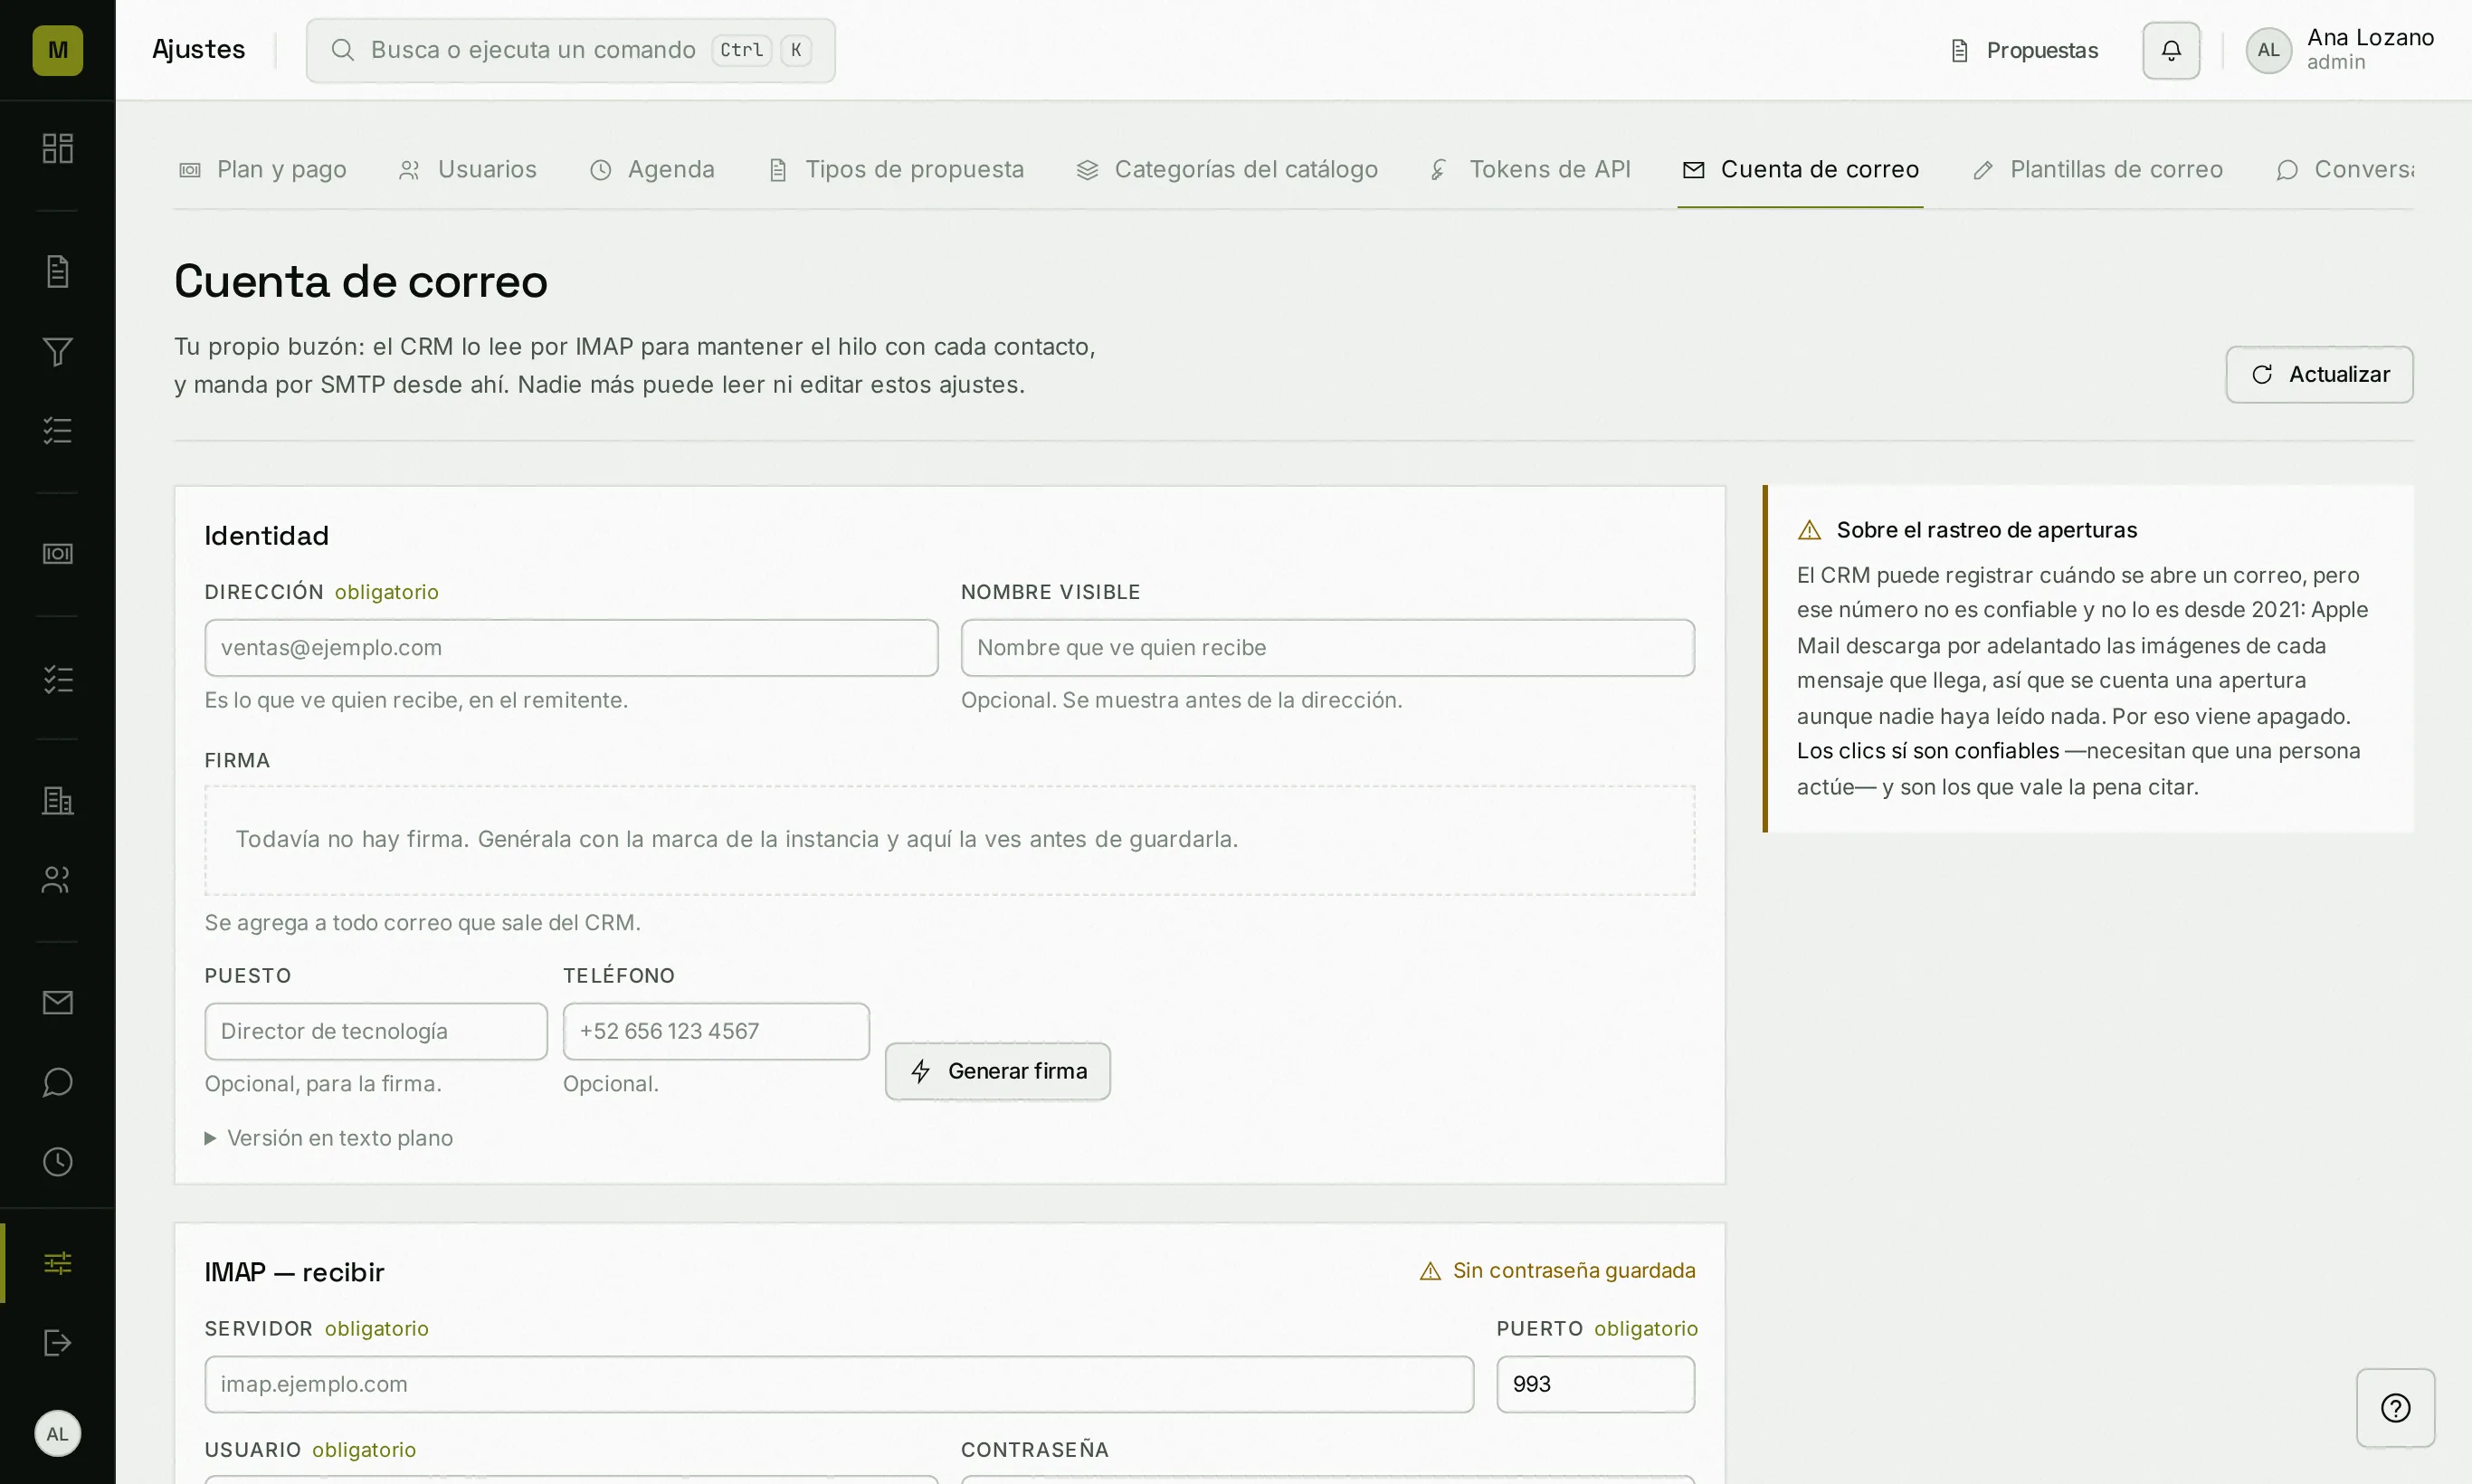Image resolution: width=2472 pixels, height=1484 pixels.
Task: Click the logout icon in sidebar
Action: (57, 1342)
